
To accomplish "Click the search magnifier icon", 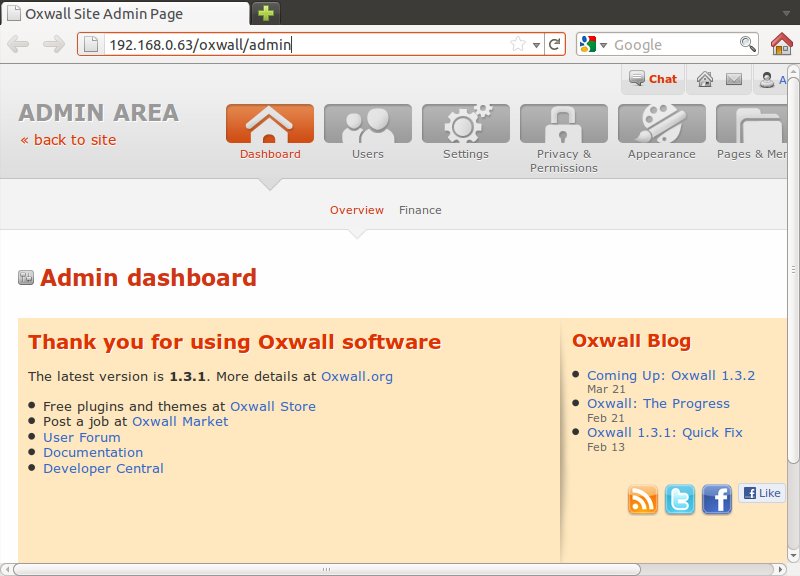I will pyautogui.click(x=747, y=44).
